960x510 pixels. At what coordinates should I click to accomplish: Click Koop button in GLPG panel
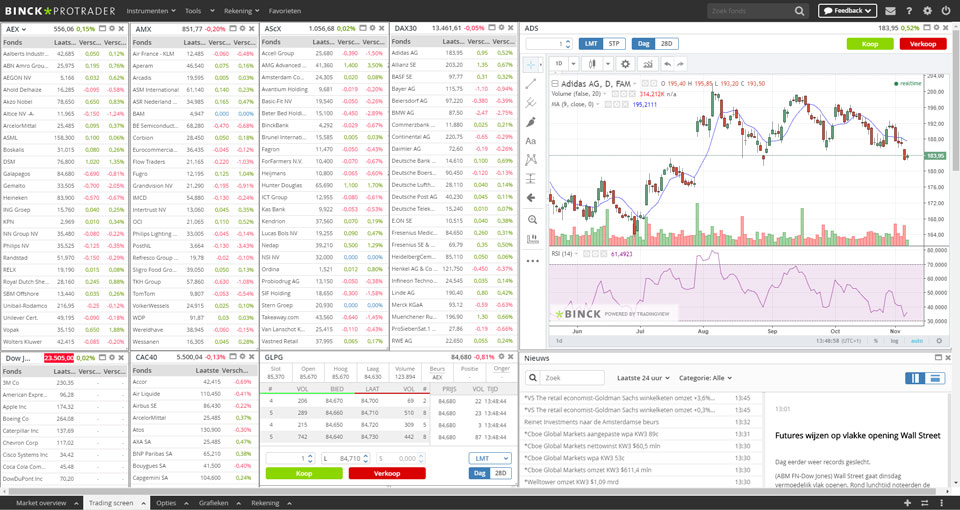[x=304, y=473]
